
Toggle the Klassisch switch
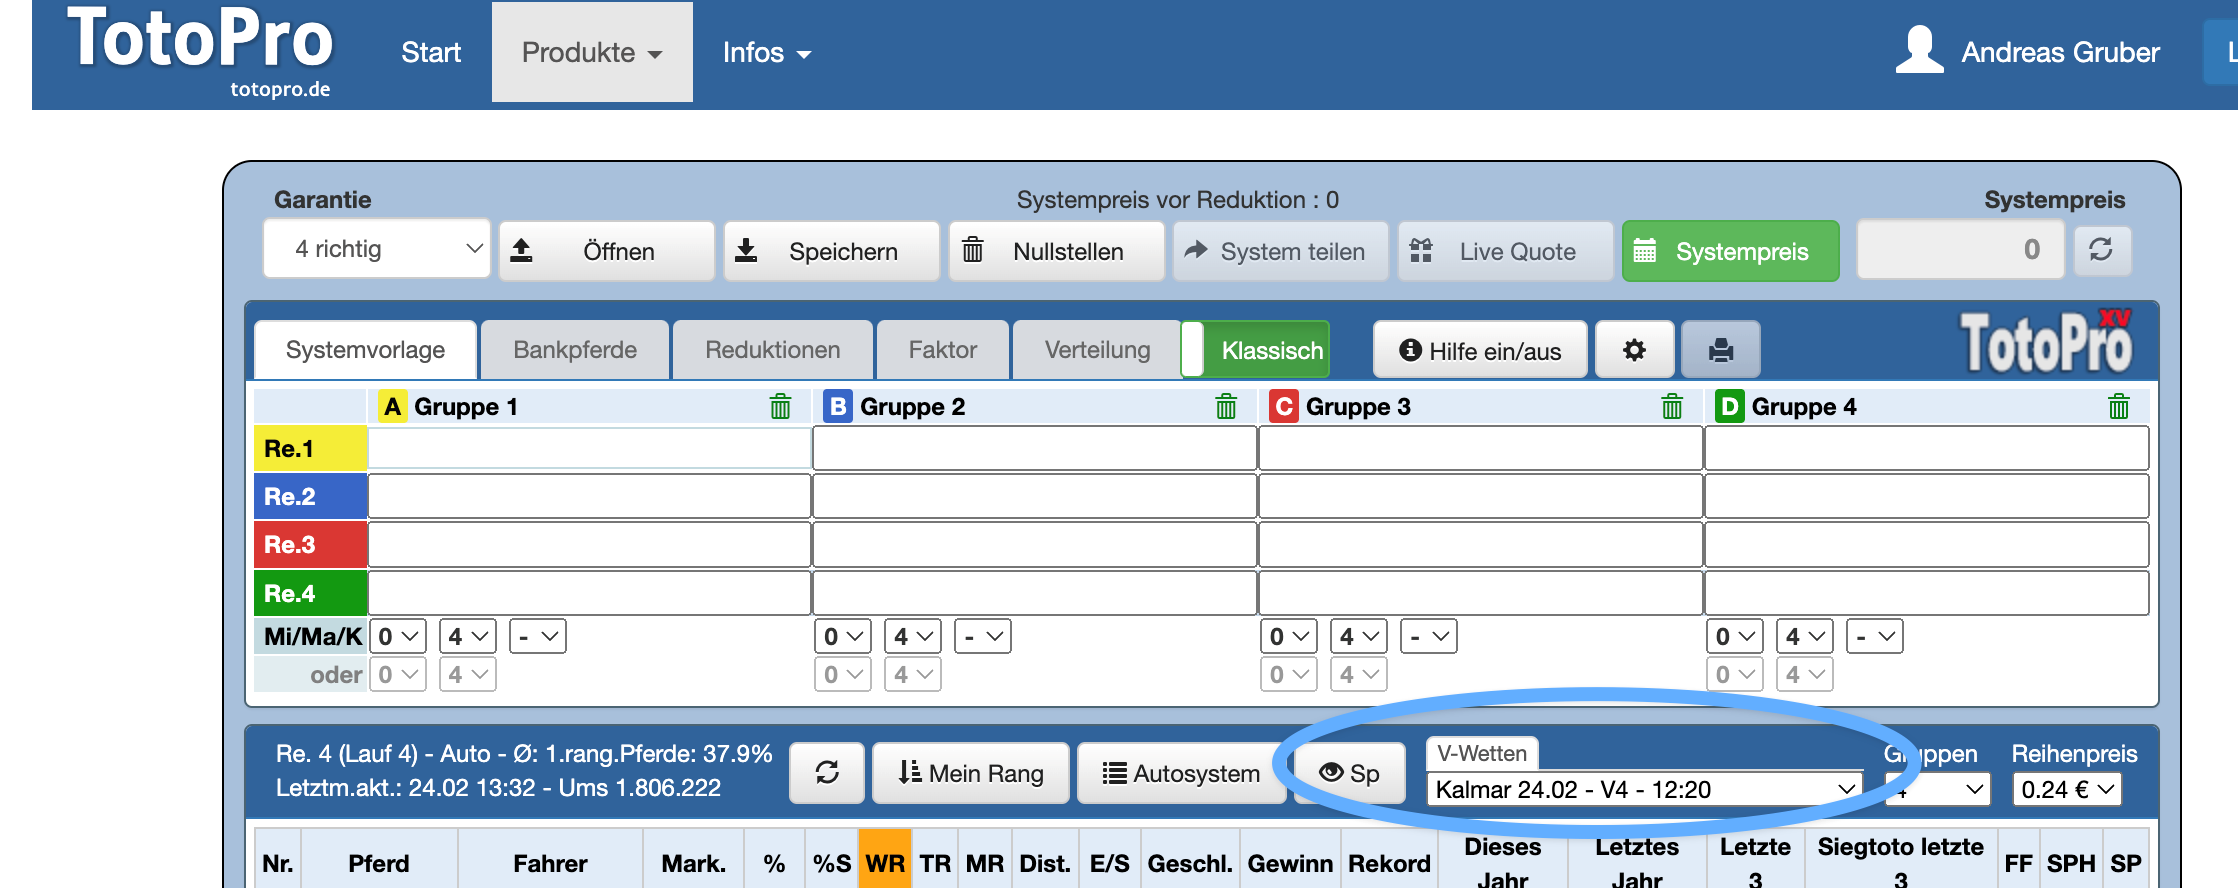point(1256,350)
